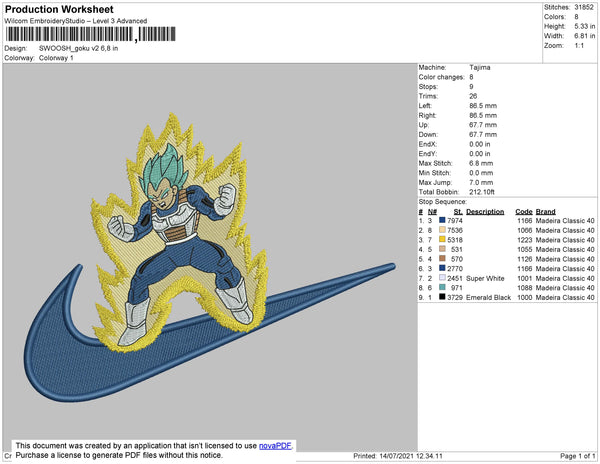This screenshot has height=464, width=600.
Task: Select the Super White color swatch
Action: pos(442,278)
